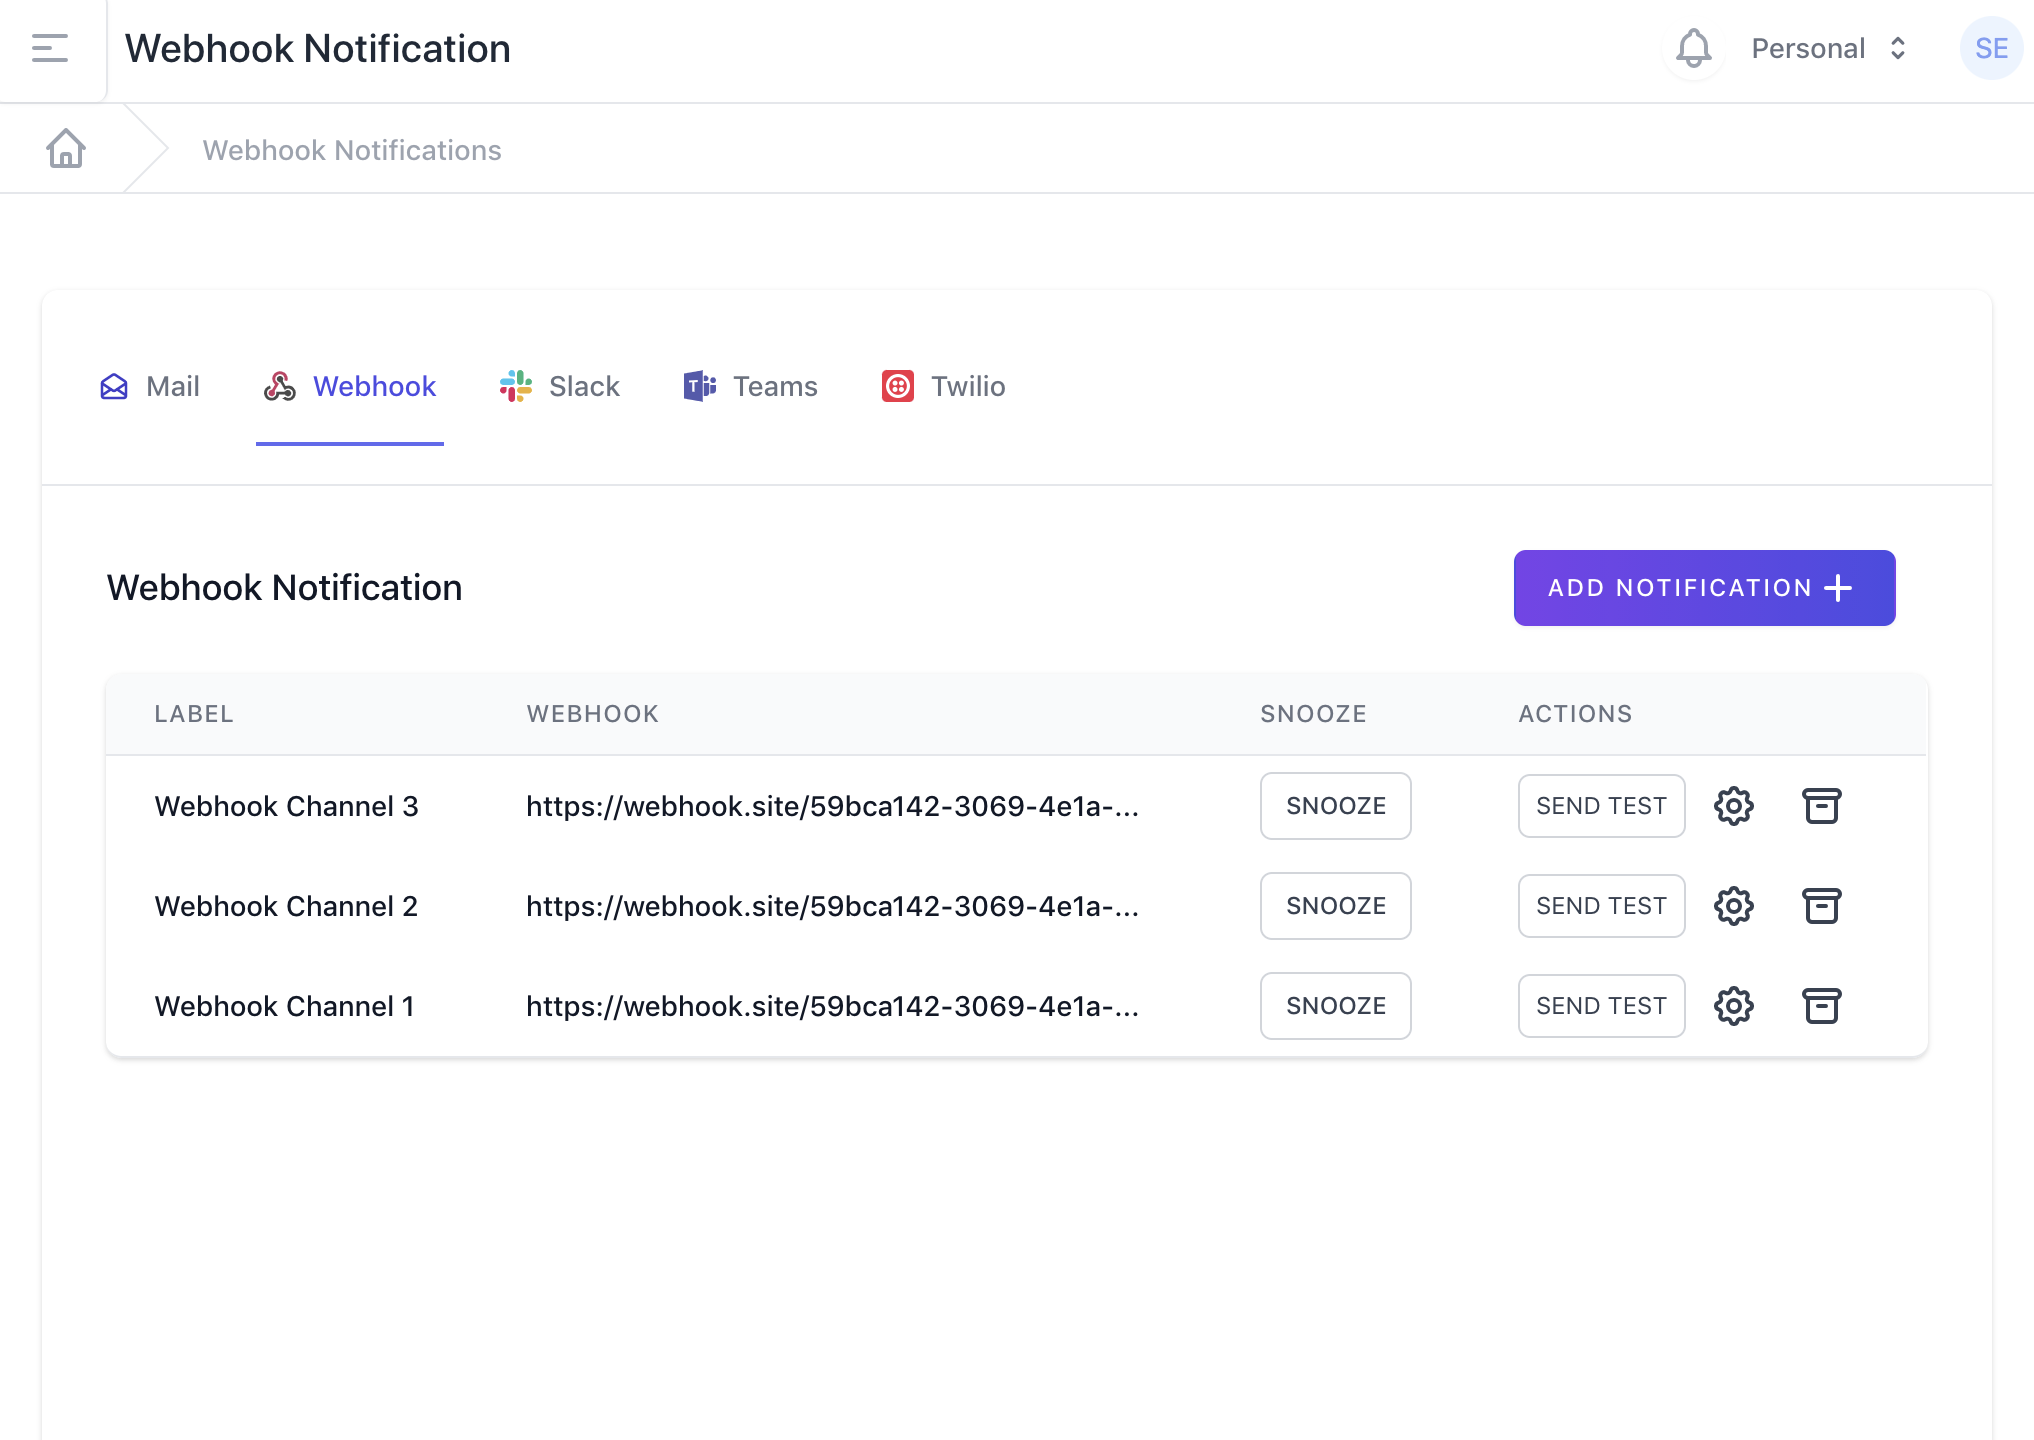
Task: Open settings gear for Webhook Channel 3
Action: 1733,806
